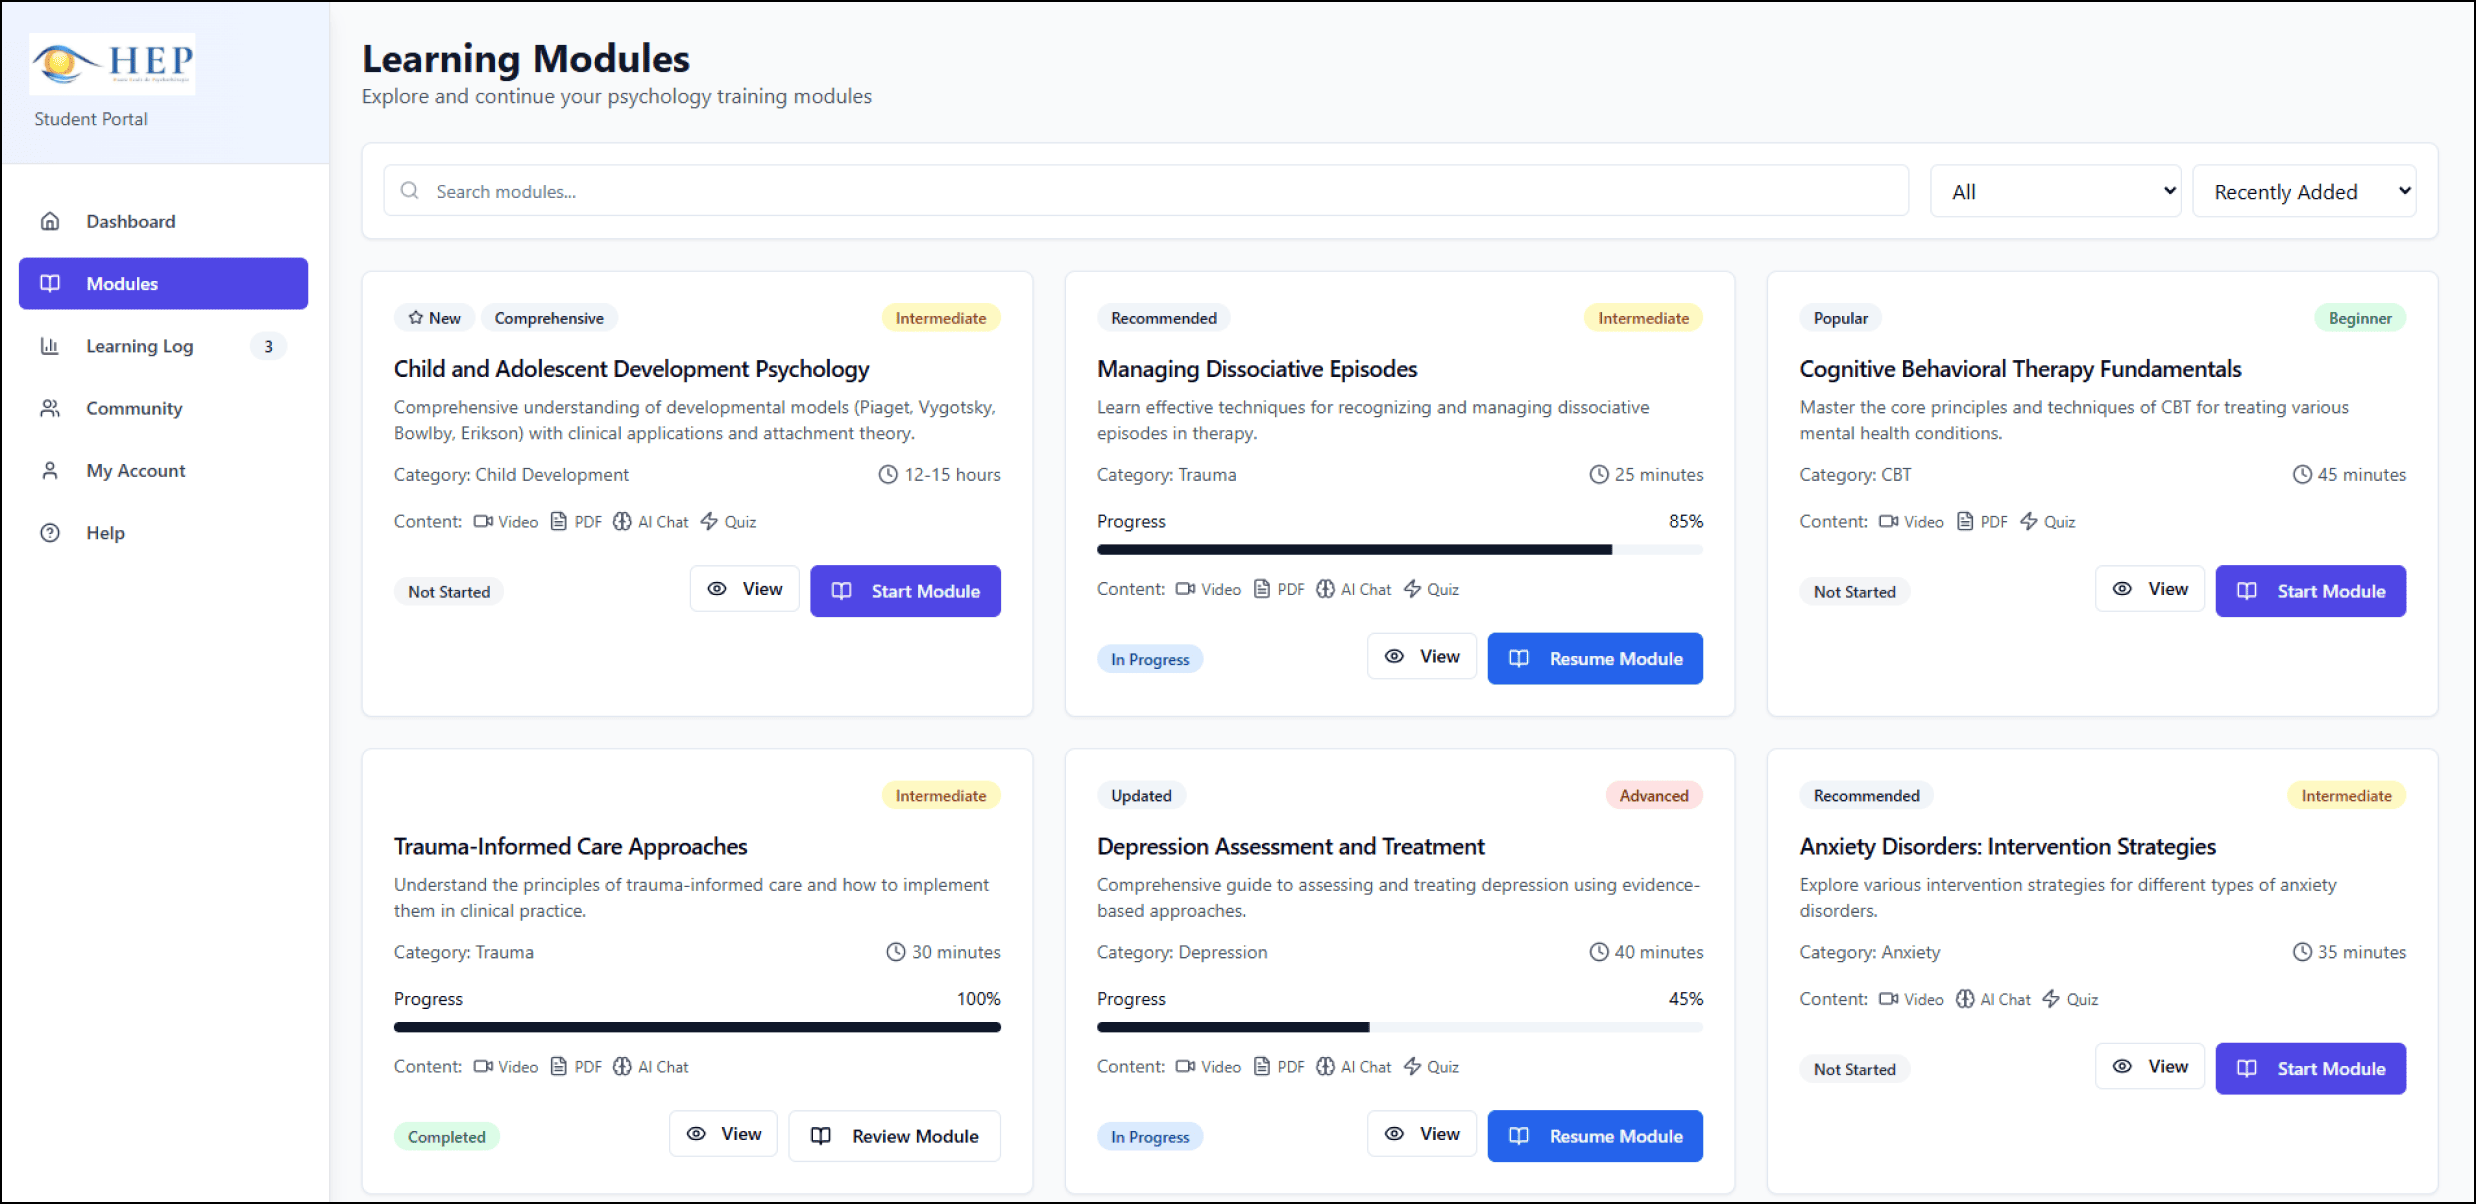The image size is (2476, 1204).
Task: Click the 100% progress bar
Action: [697, 1027]
